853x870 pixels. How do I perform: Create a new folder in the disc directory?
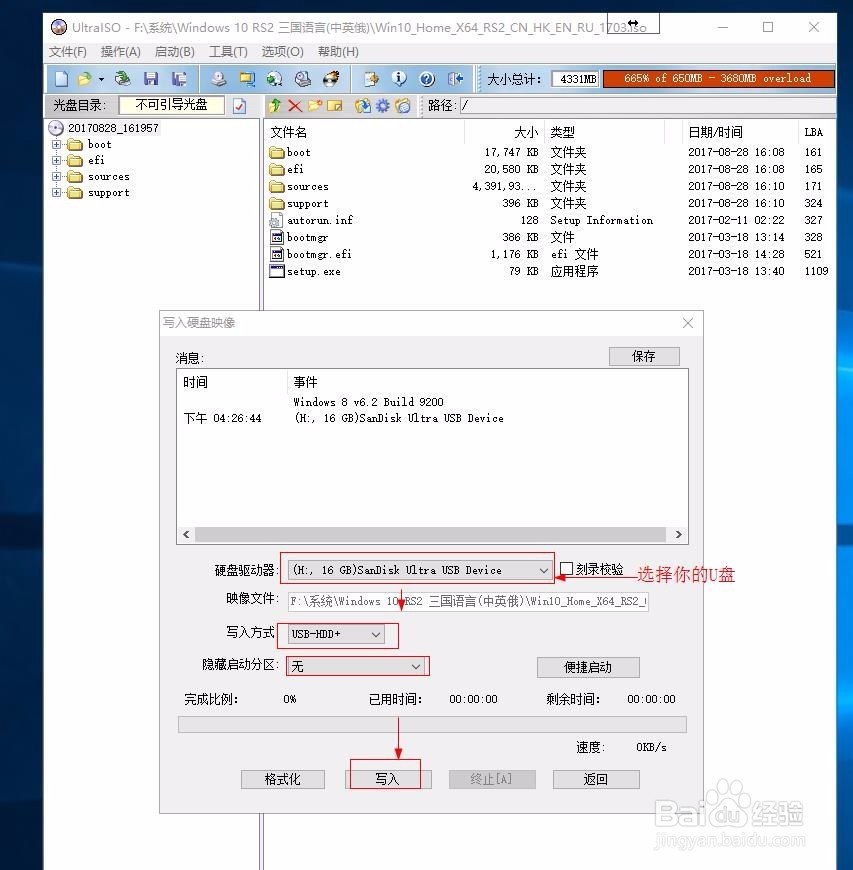pyautogui.click(x=313, y=104)
